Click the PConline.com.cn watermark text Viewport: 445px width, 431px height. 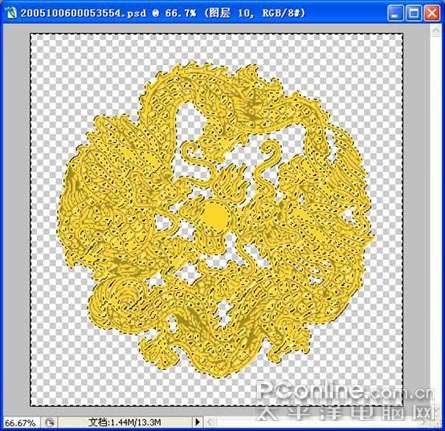pos(345,390)
